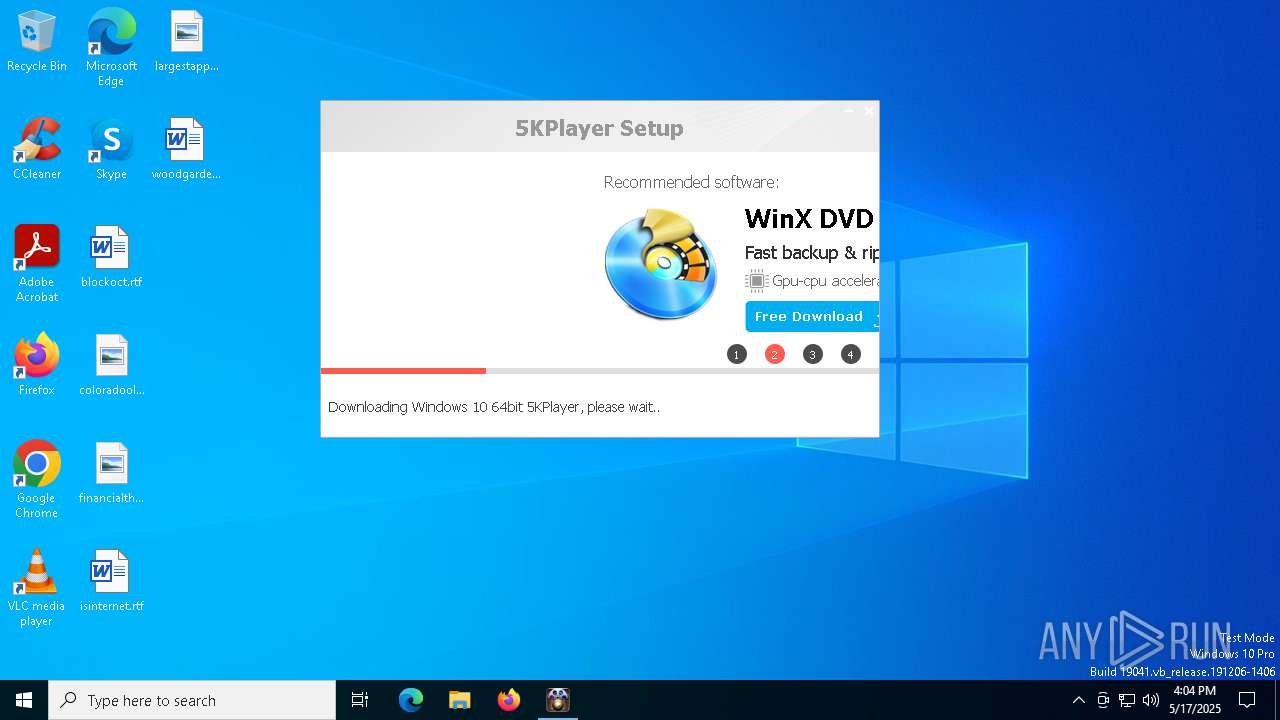The image size is (1280, 720).
Task: Click the Meet Now tray icon
Action: point(1103,700)
